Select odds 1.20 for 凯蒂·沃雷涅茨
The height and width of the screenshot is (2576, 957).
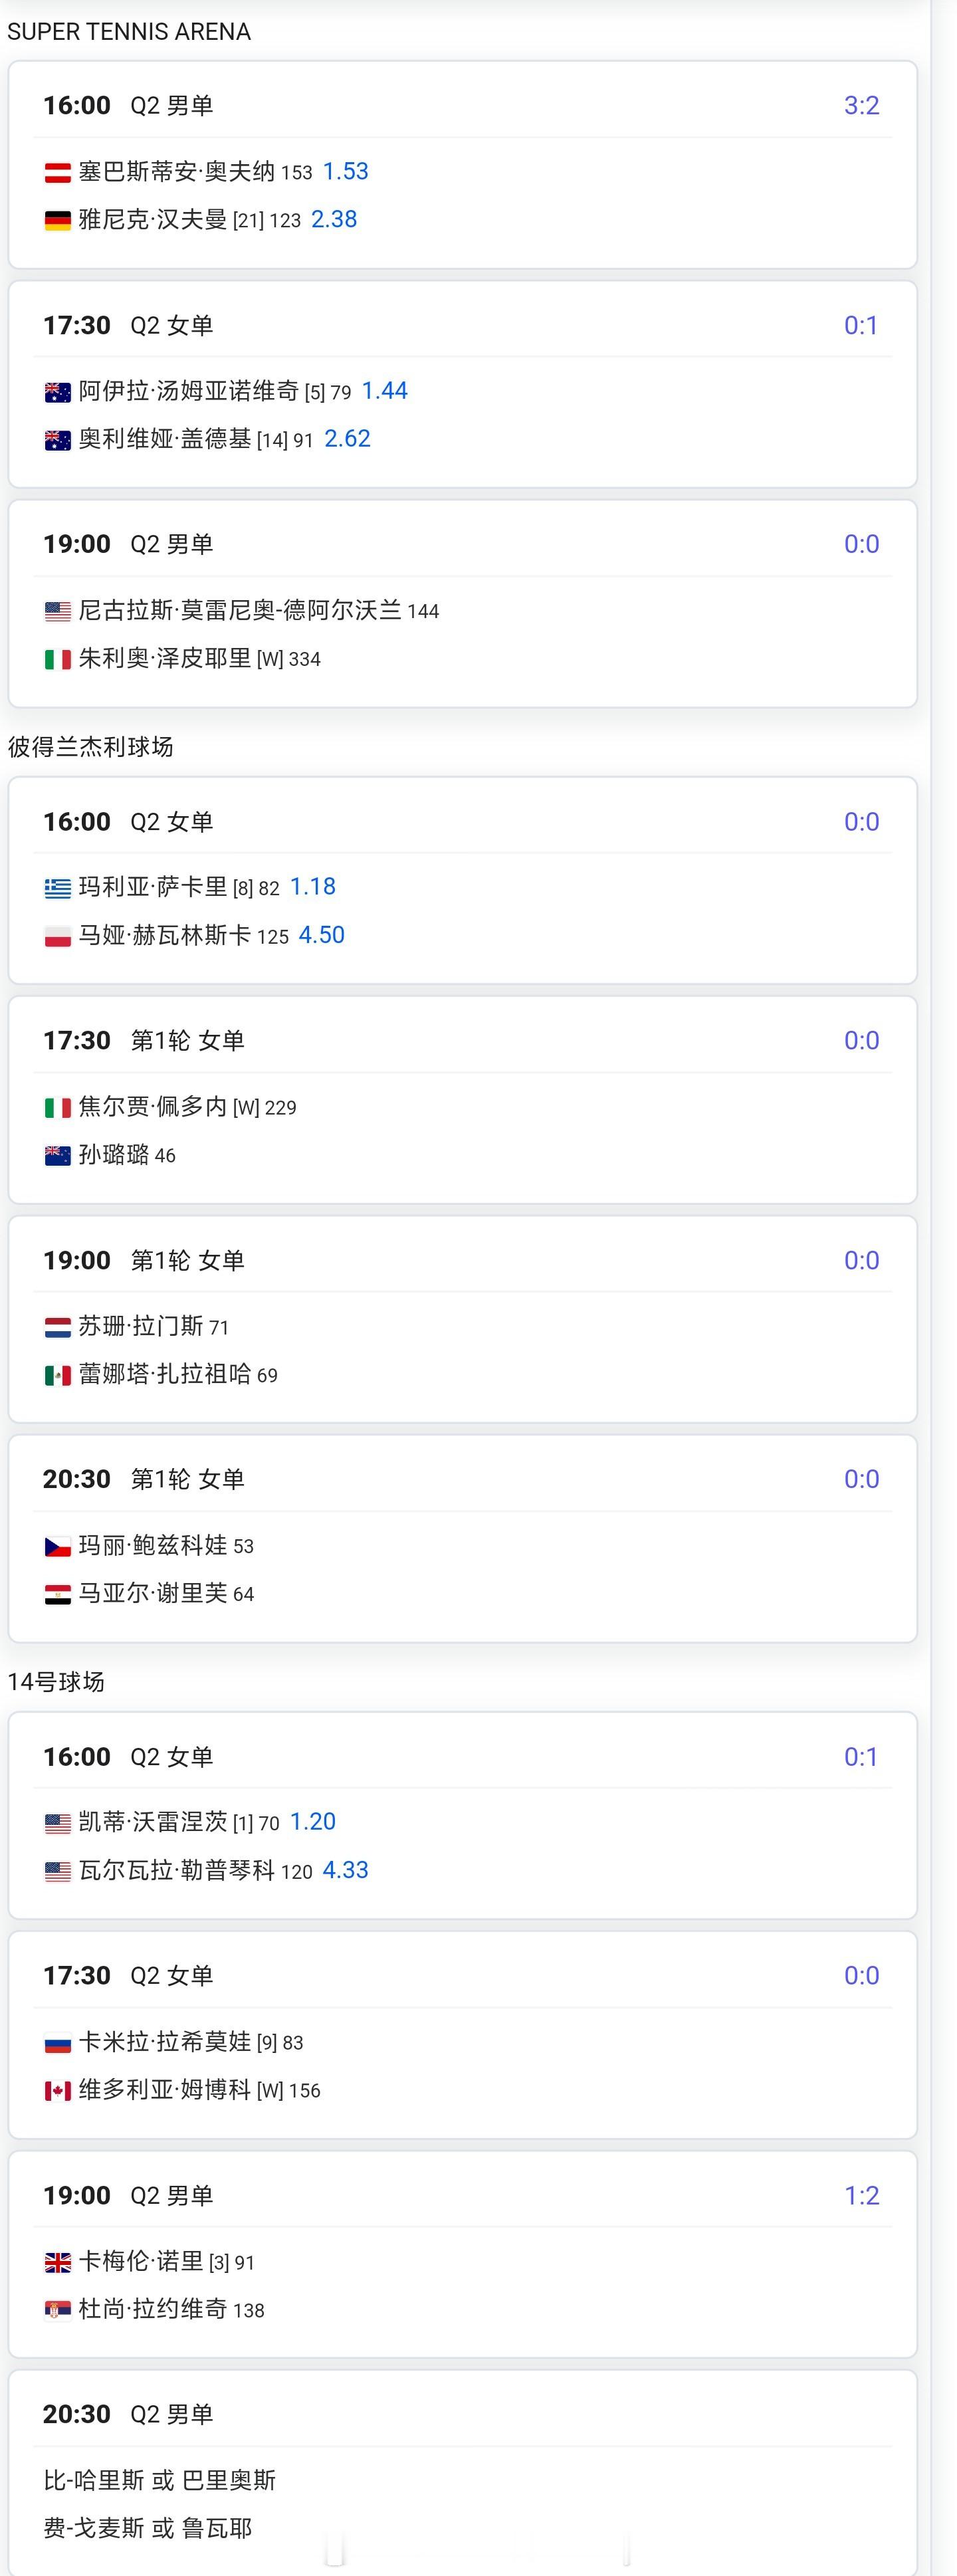(x=312, y=1821)
